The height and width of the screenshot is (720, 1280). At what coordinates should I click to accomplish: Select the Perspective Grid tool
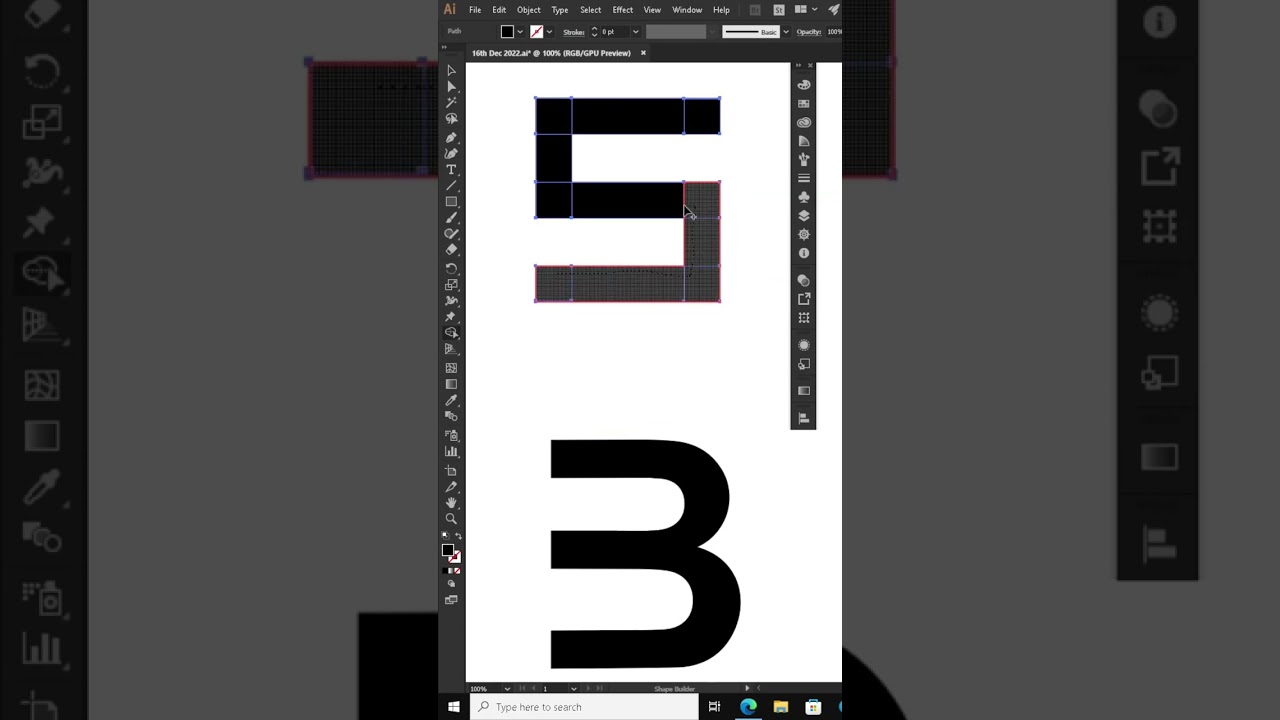pyautogui.click(x=451, y=348)
